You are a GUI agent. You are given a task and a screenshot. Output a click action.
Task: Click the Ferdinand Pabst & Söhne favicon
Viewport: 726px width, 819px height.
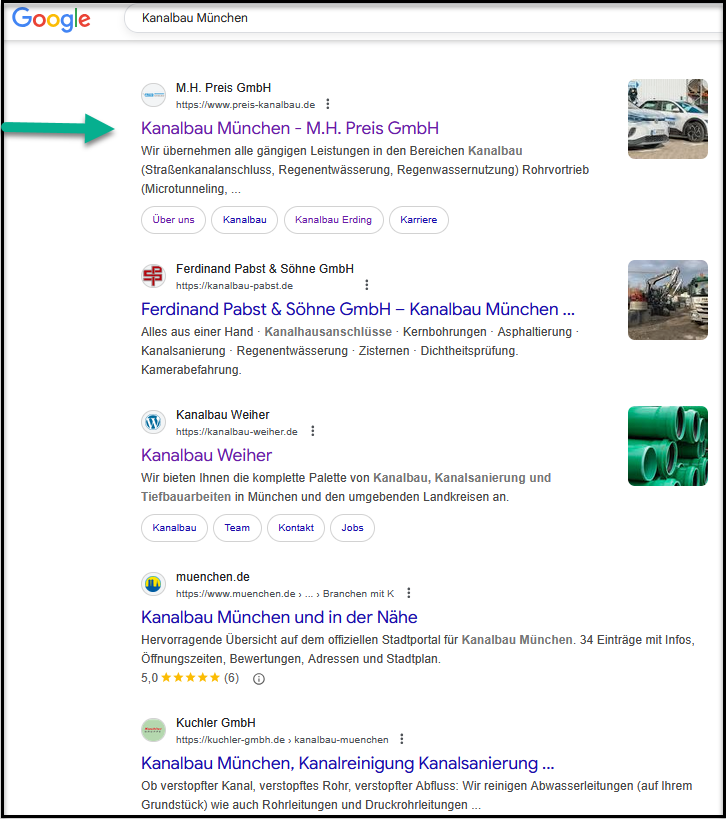tap(153, 276)
